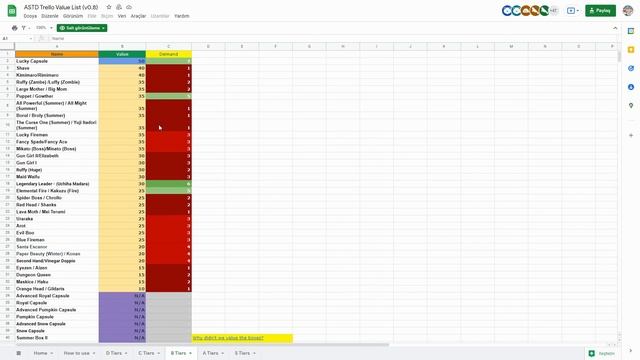Open the Dosya menu

pos(30,16)
